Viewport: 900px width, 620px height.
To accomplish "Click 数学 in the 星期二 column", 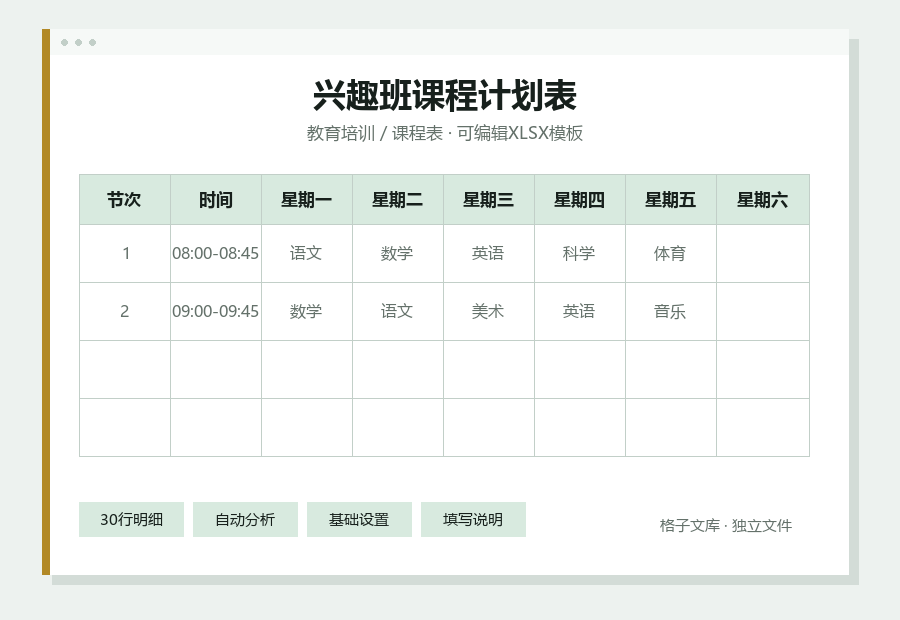I will tap(397, 253).
